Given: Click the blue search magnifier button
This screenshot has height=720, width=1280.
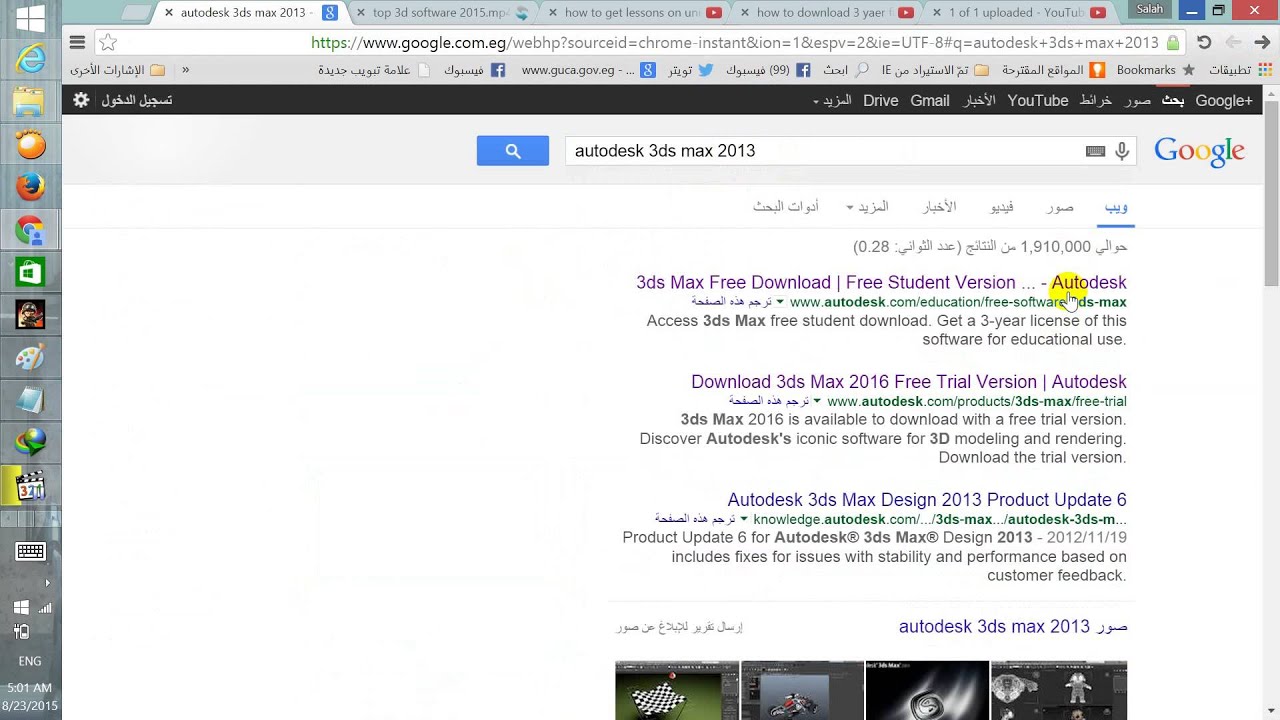Looking at the screenshot, I should point(513,151).
